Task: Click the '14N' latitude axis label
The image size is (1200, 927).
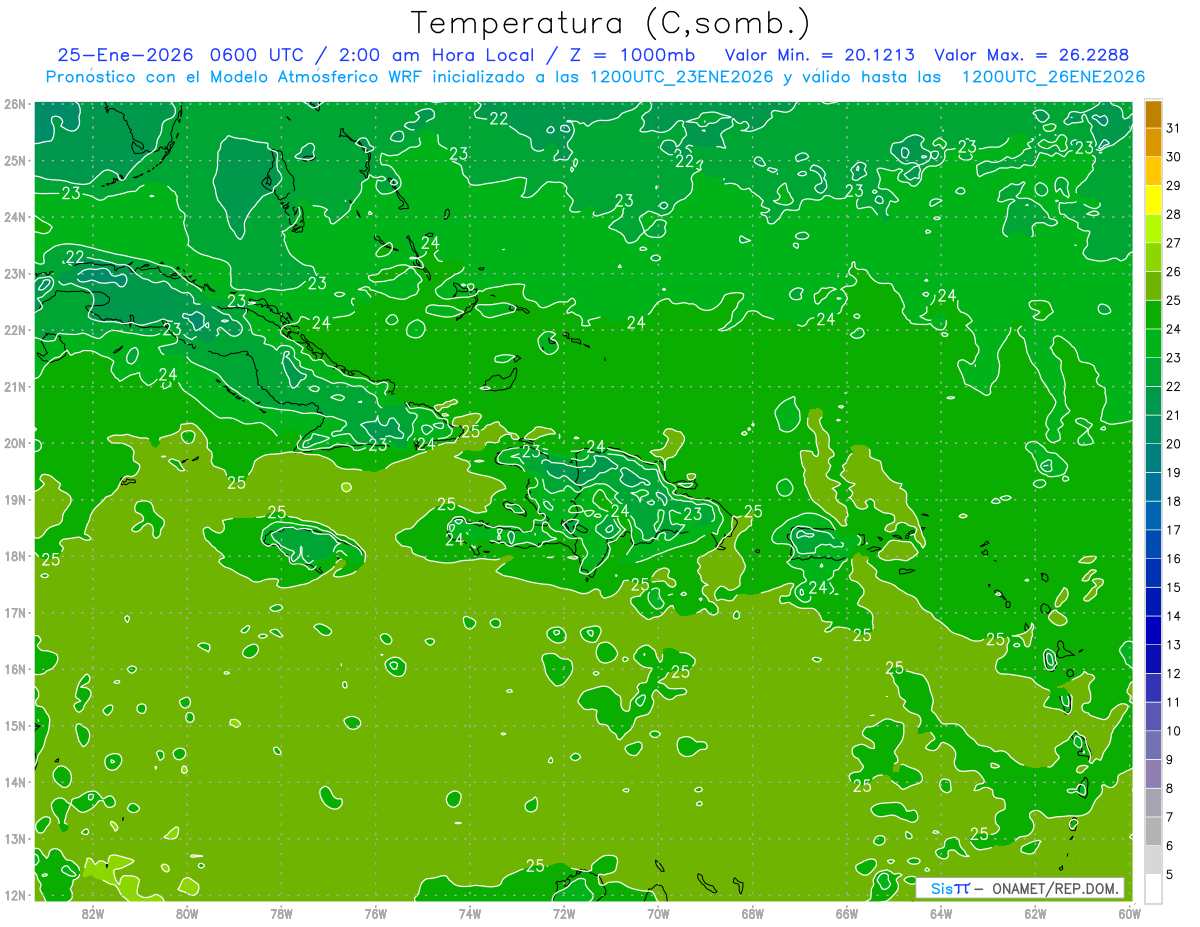Action: tap(16, 782)
